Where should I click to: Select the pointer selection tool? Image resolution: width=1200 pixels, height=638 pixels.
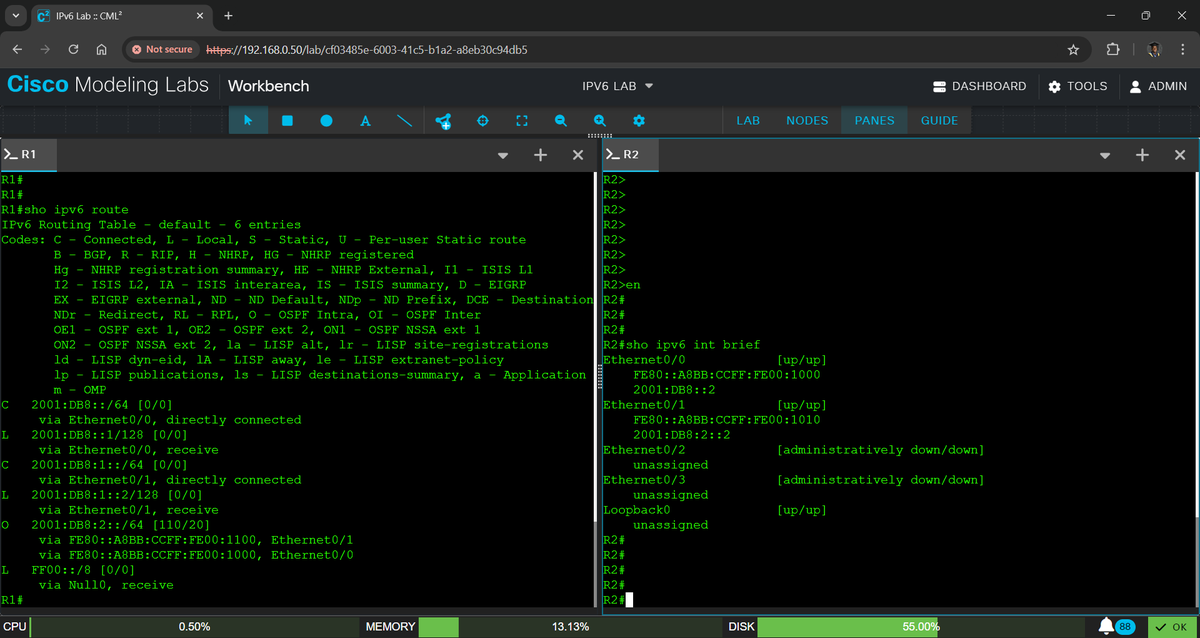tap(248, 120)
